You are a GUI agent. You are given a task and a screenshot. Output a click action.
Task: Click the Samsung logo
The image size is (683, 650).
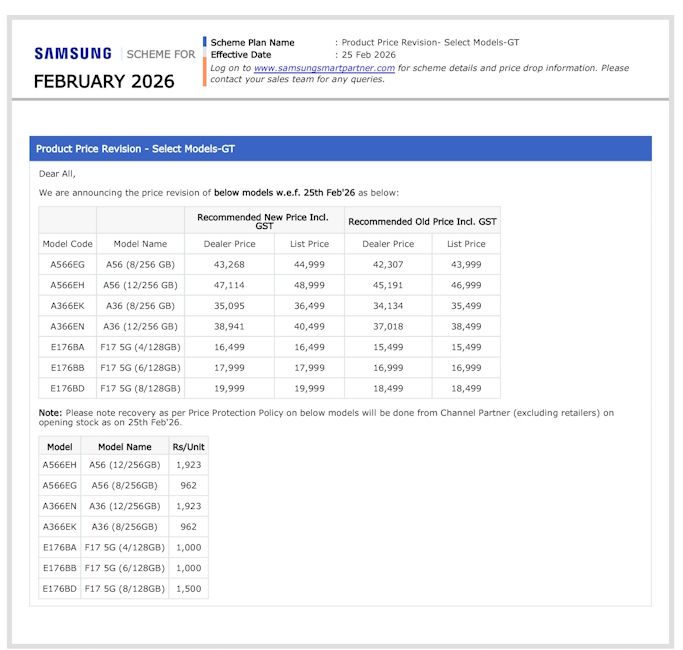[73, 54]
